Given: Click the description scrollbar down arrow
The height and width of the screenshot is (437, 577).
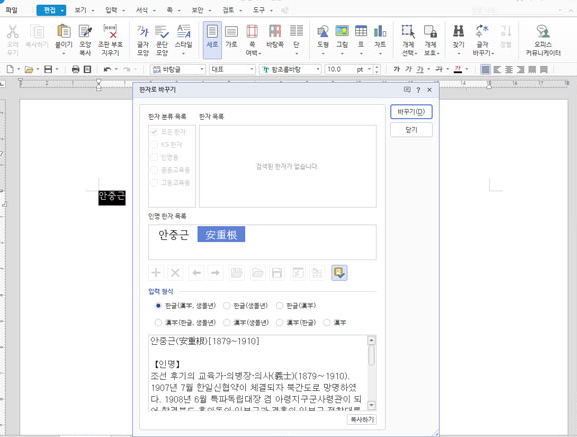Looking at the screenshot, I should coord(371,405).
